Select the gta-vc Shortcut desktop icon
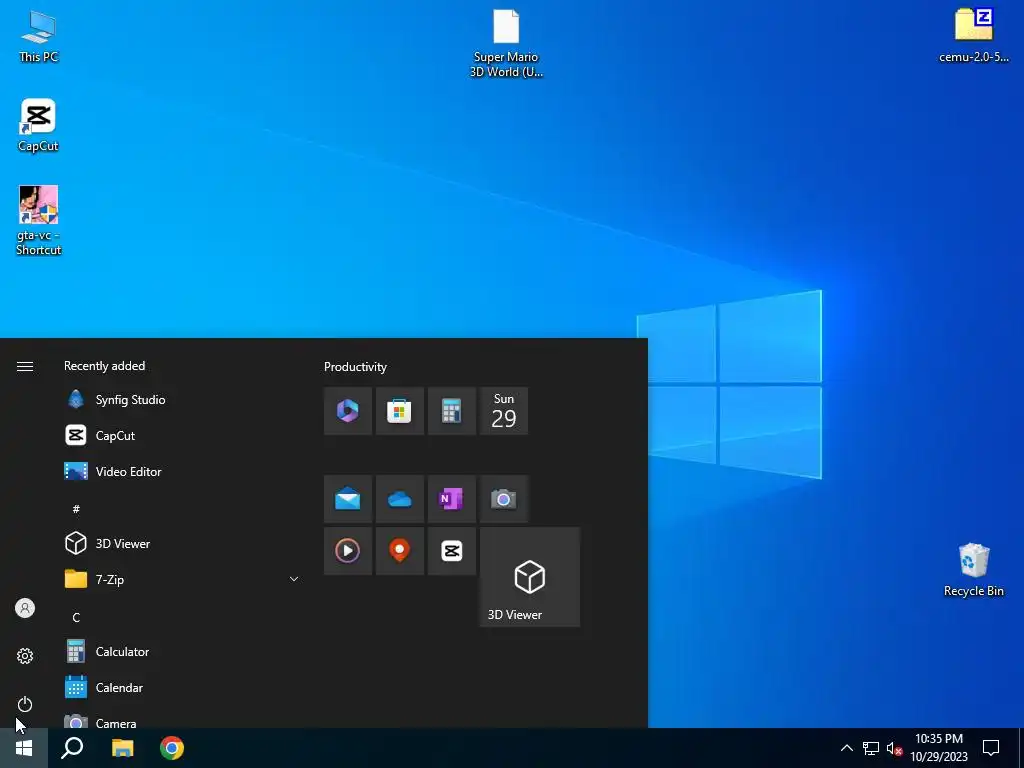 39,220
